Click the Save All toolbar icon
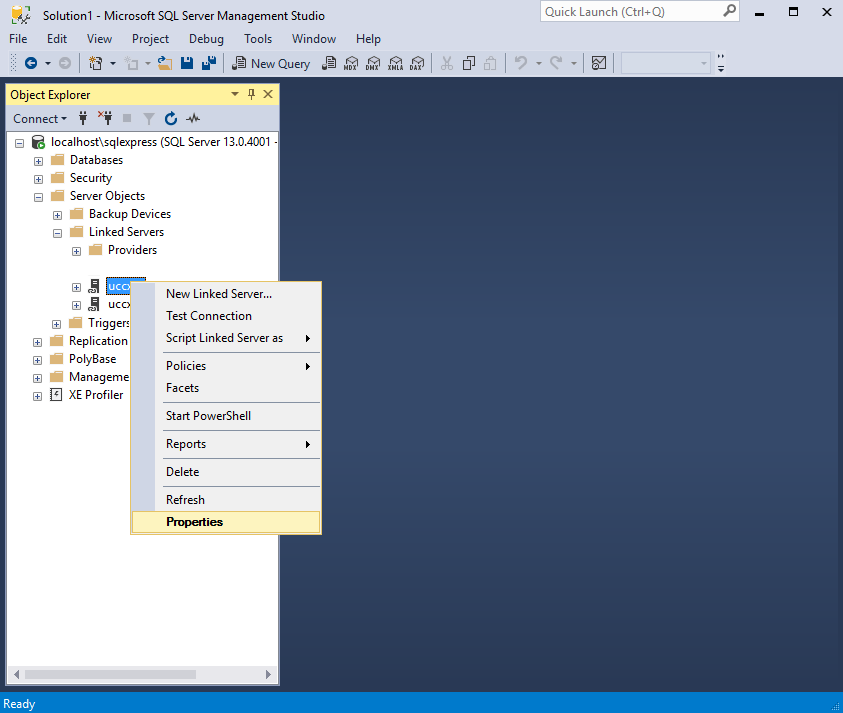The height and width of the screenshot is (713, 843). coord(209,63)
